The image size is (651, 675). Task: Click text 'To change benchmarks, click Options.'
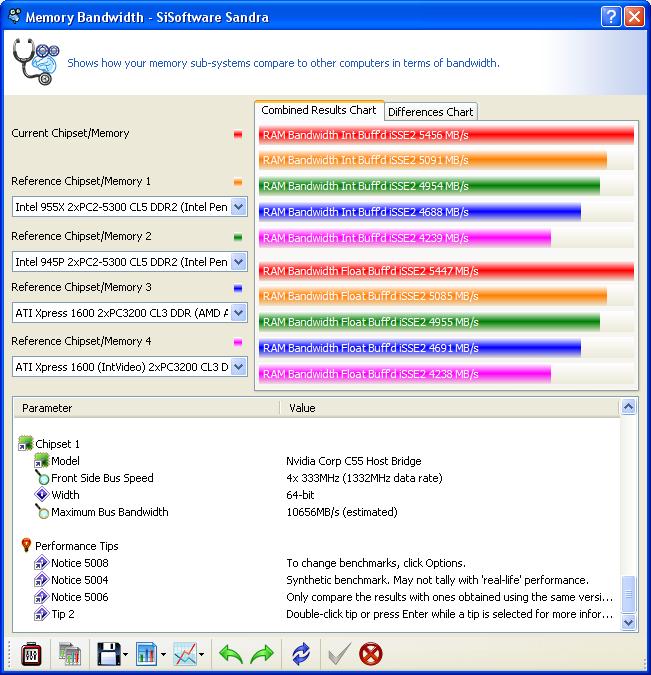point(376,563)
